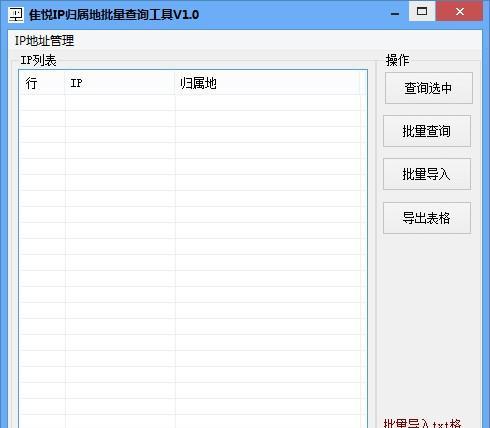Screen dimensions: 490x428
Task: Maximize the window
Action: pyautogui.click(x=422, y=11)
